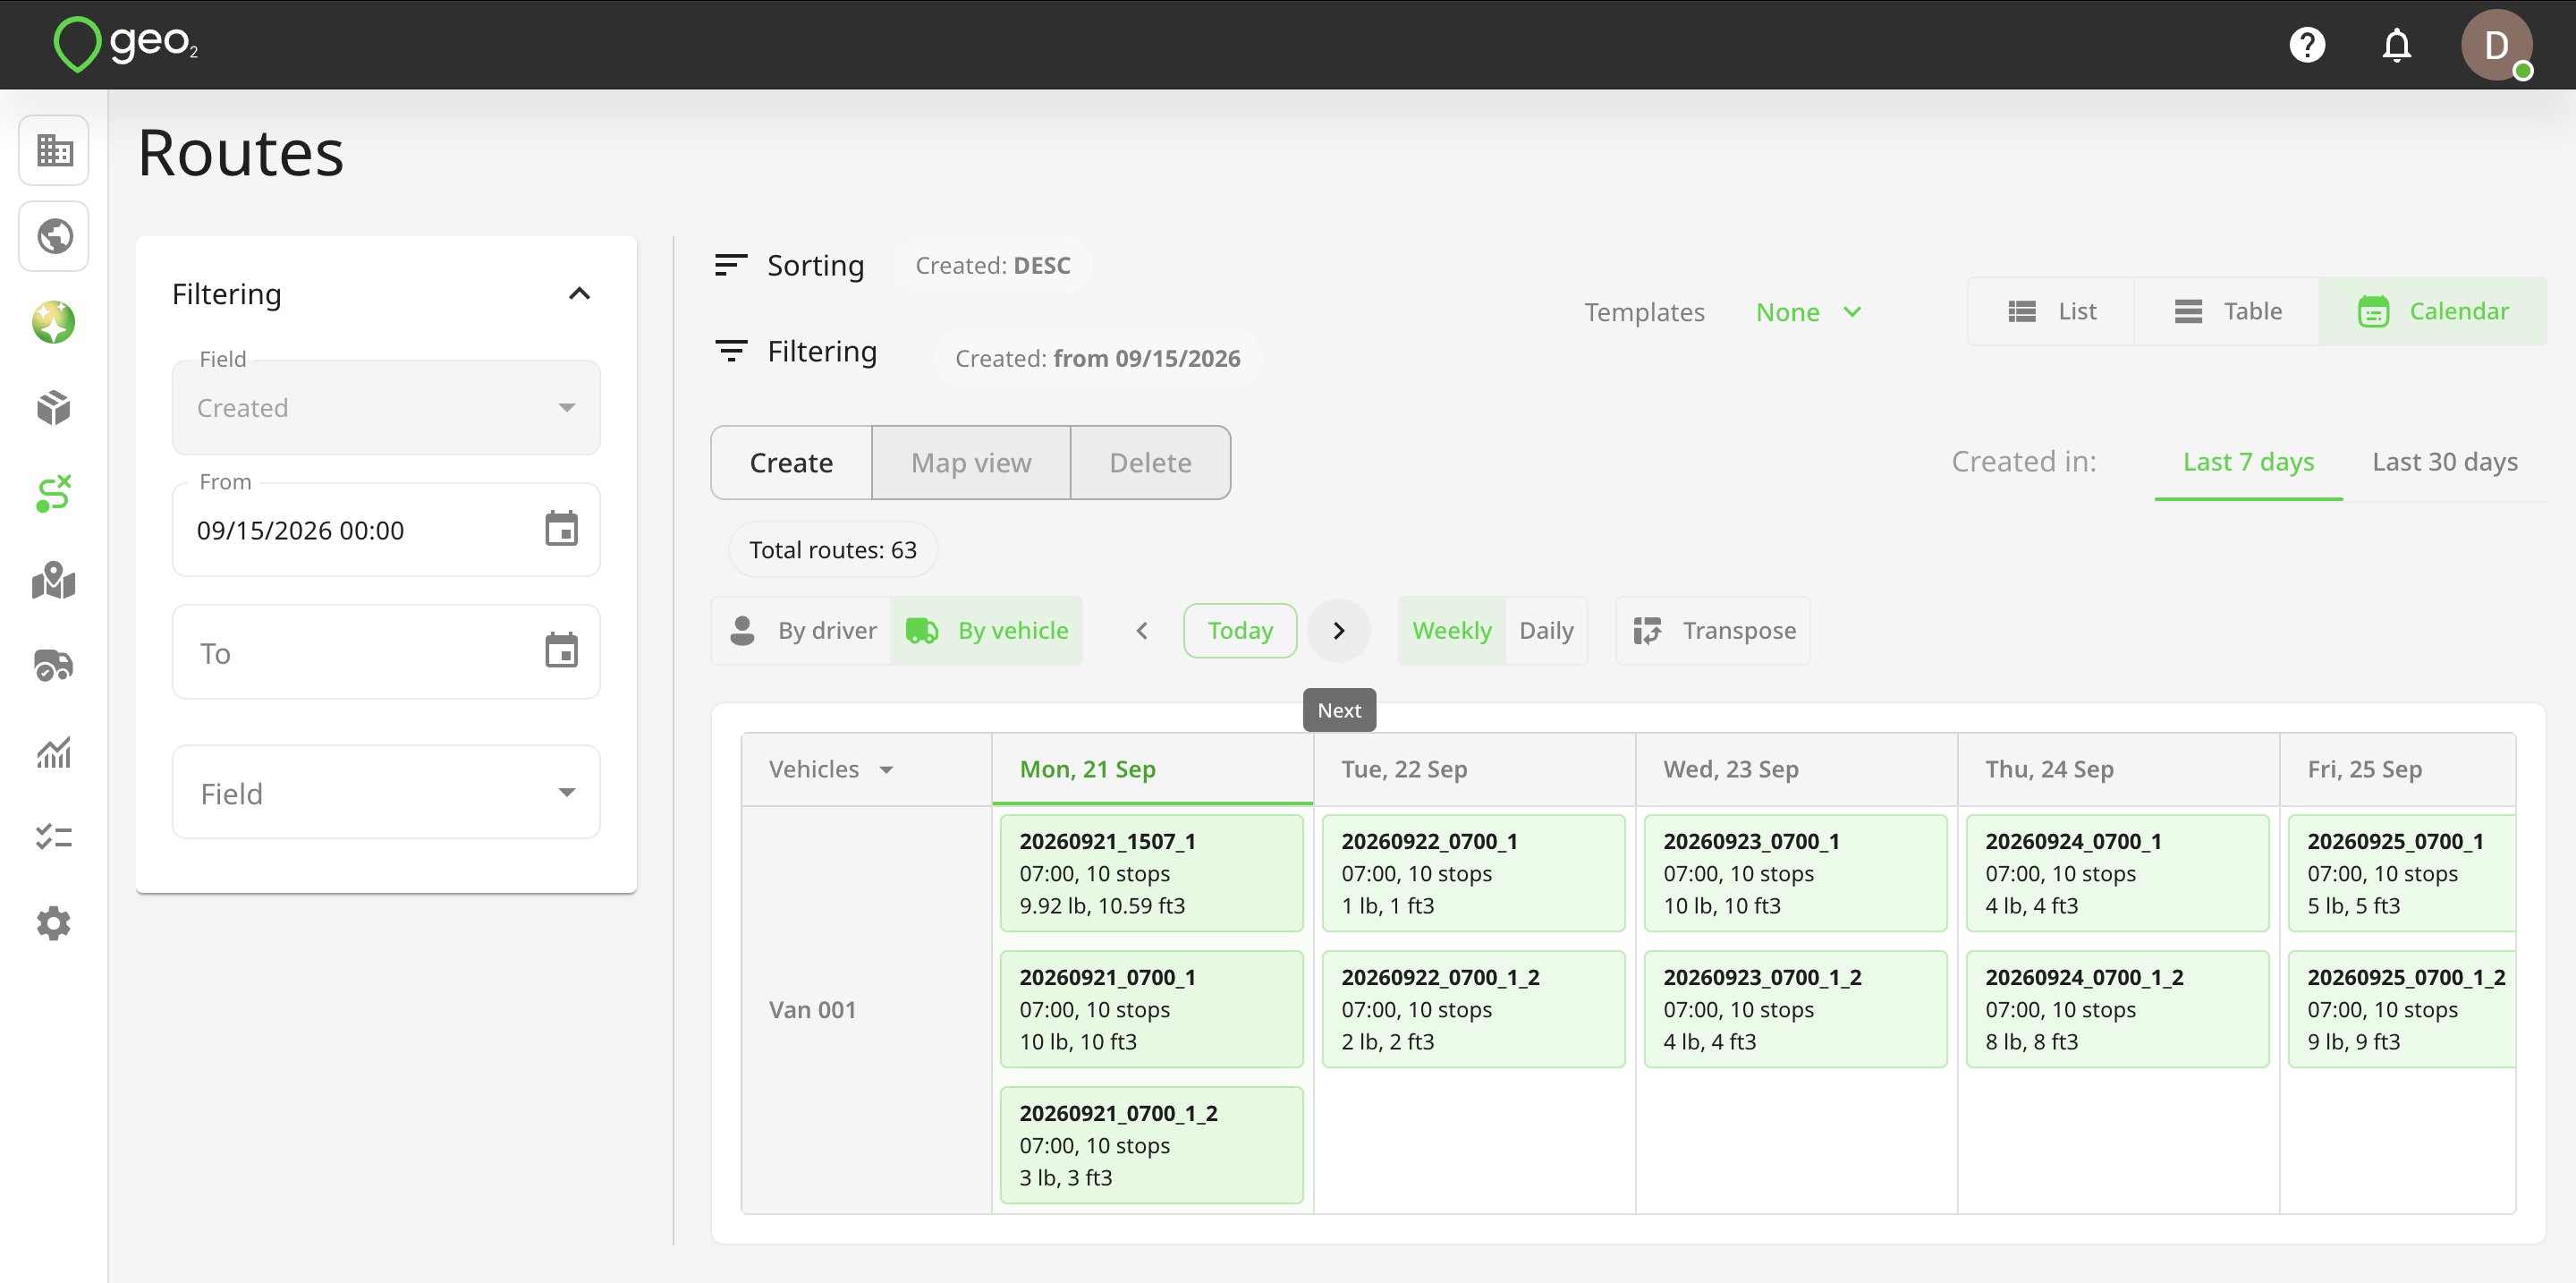Open the green star badge sidebar icon
This screenshot has height=1283, width=2576.
[54, 322]
